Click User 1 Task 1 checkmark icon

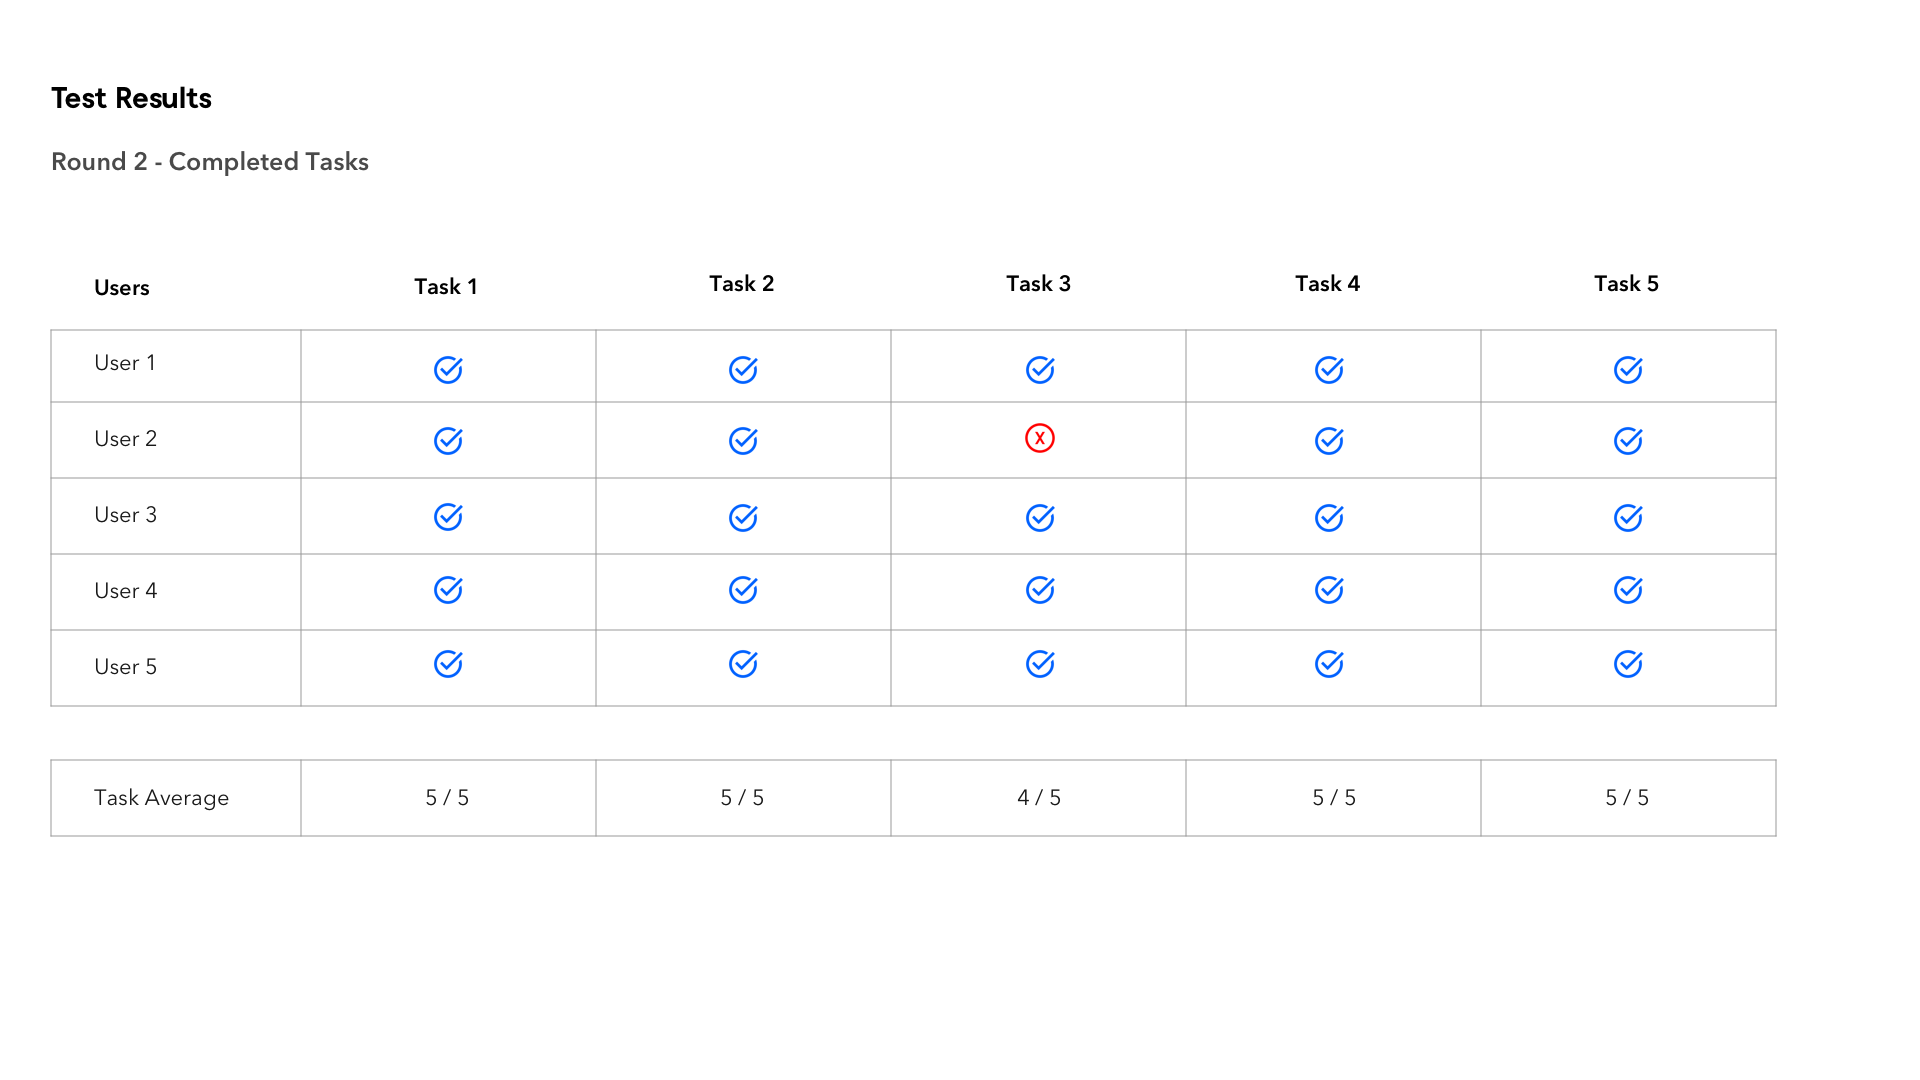click(x=448, y=370)
